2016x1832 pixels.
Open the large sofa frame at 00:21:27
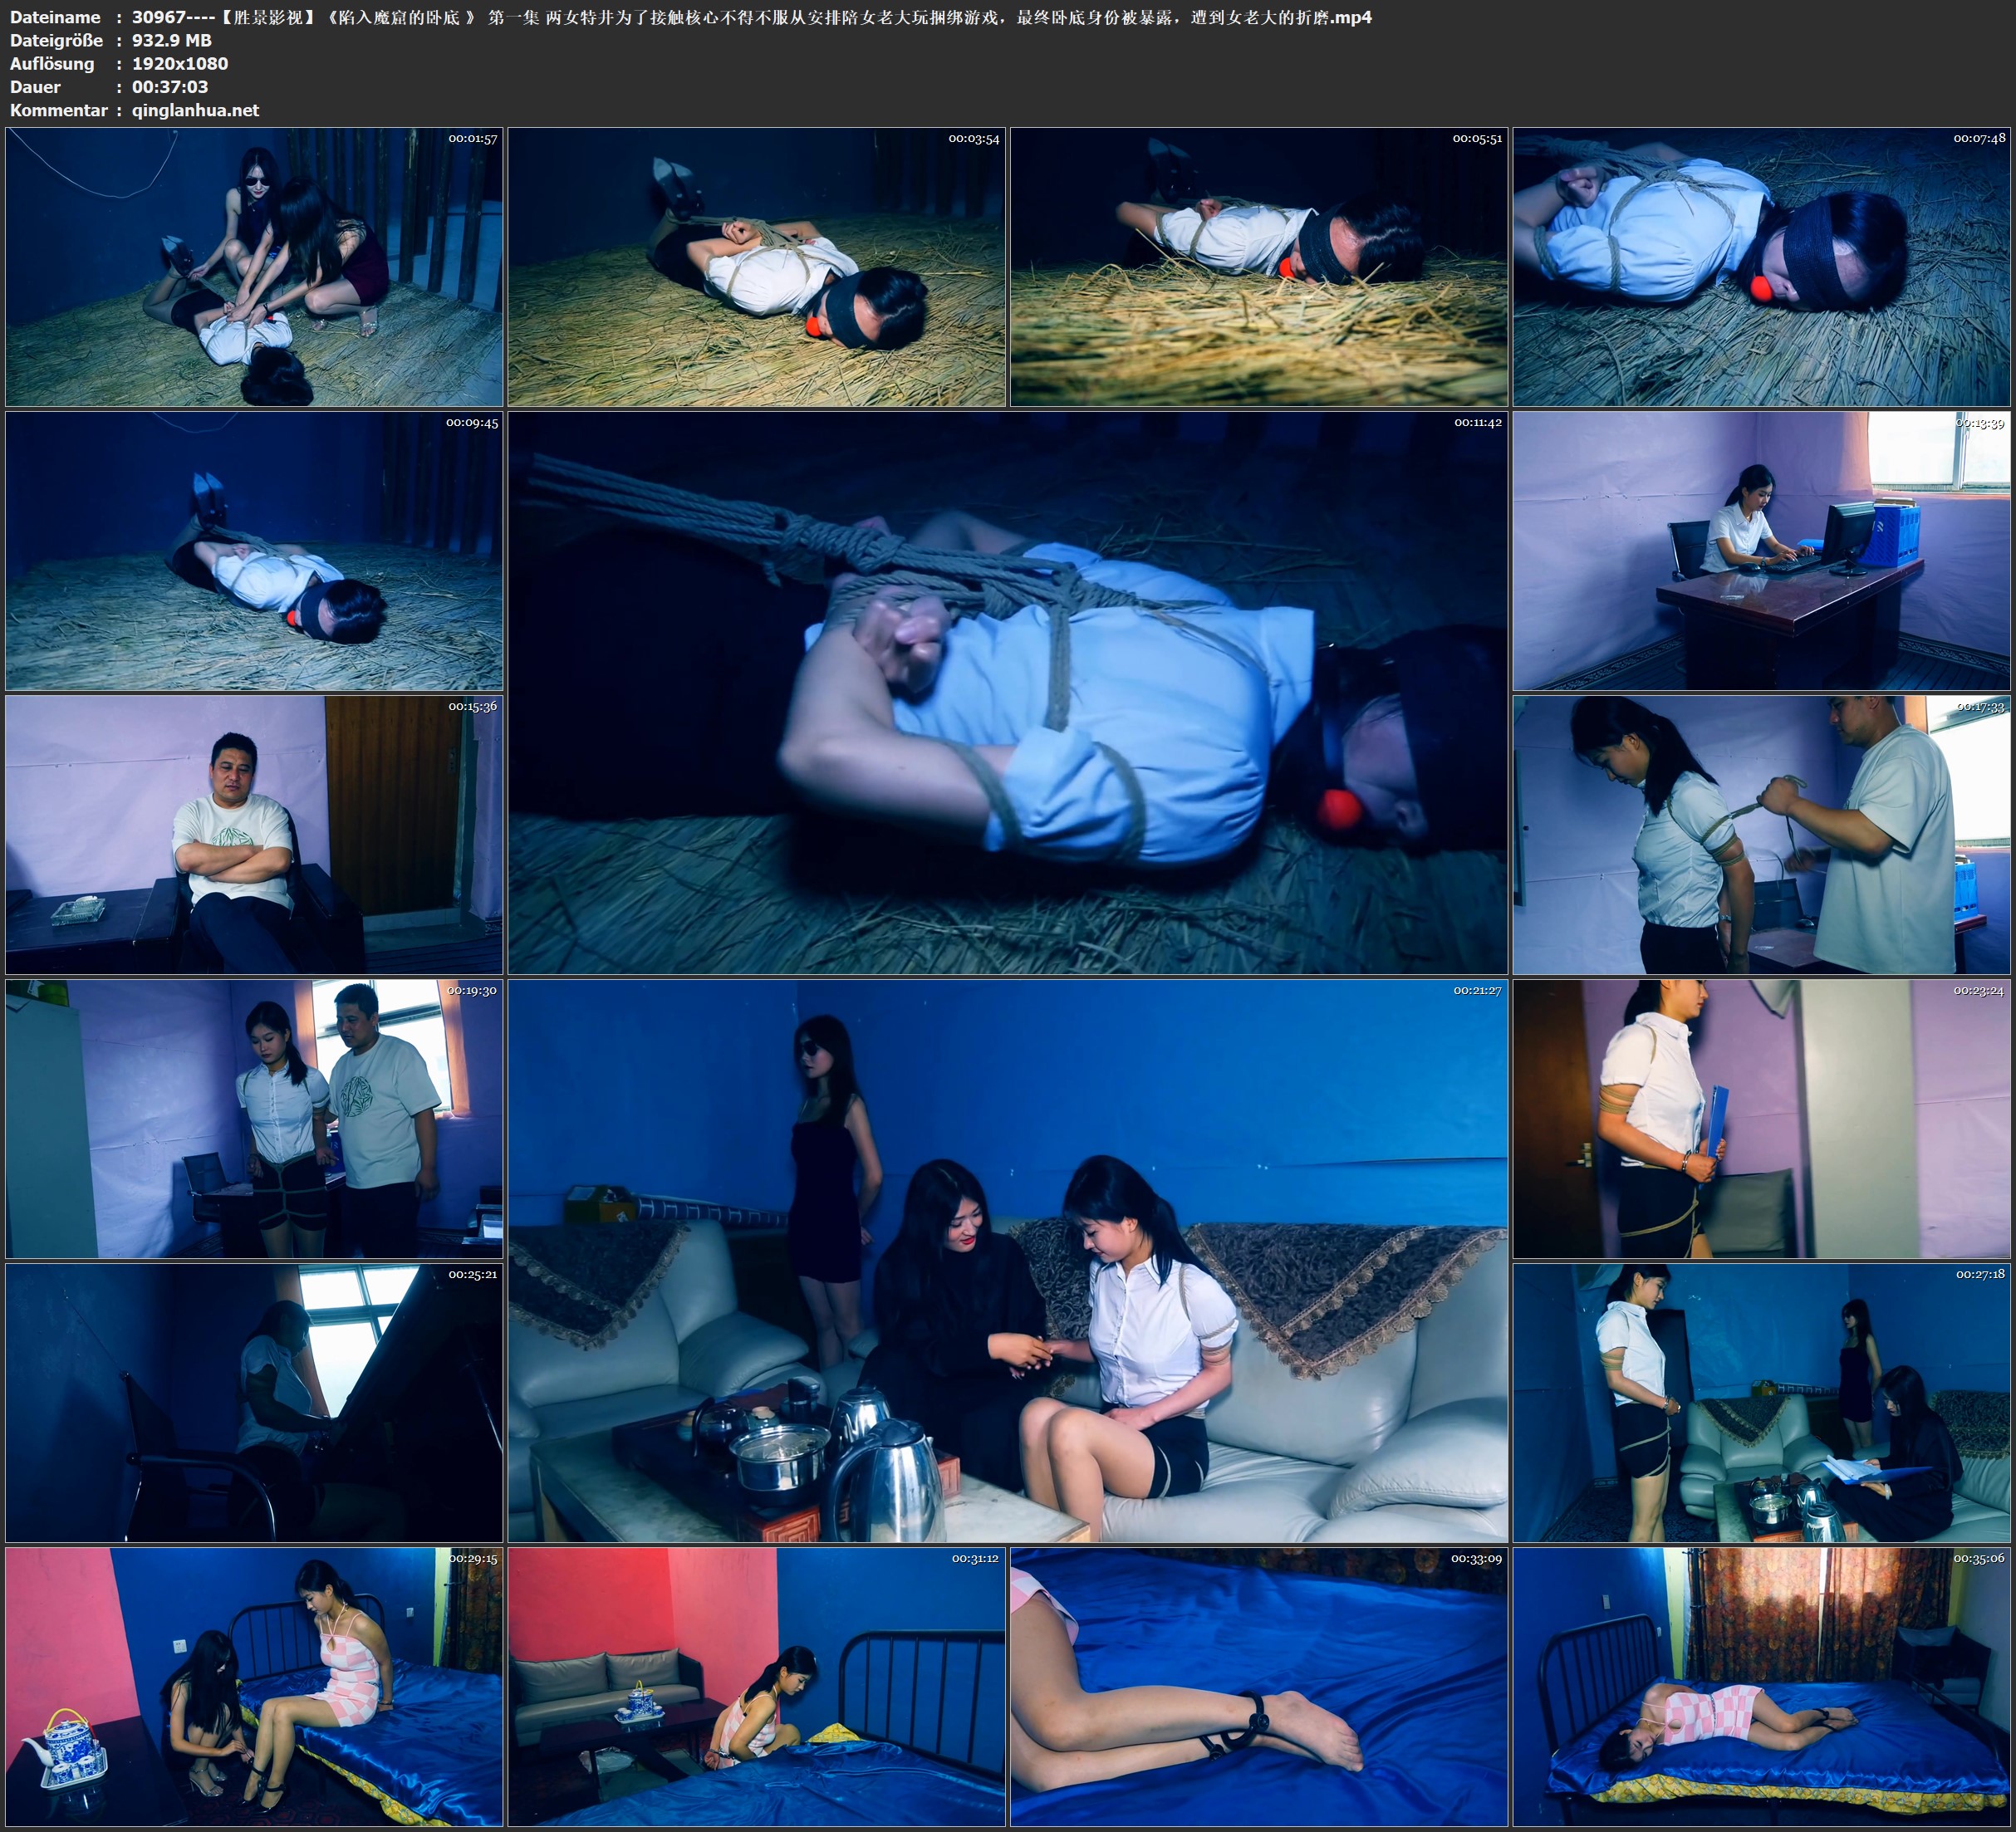coord(1007,1260)
